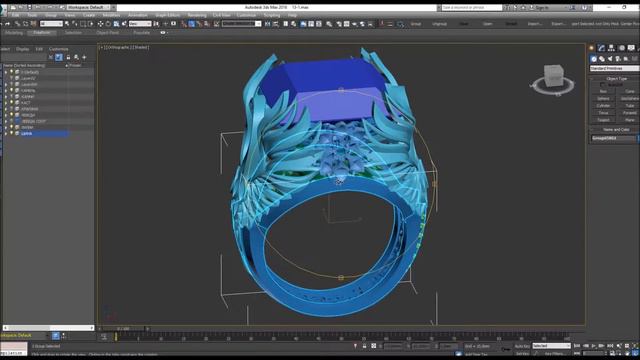Click the Import... toolbar button
Screen dimensions: 640x360
(535, 24)
